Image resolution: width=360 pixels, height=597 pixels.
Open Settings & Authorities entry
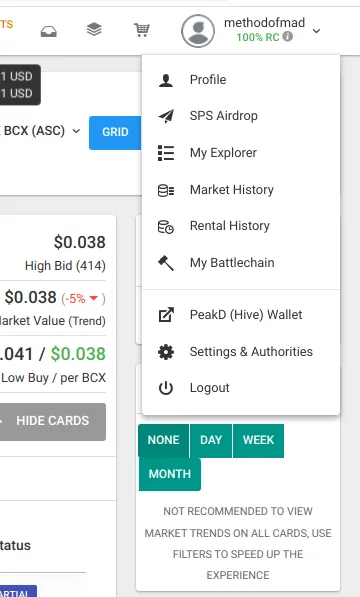click(241, 352)
